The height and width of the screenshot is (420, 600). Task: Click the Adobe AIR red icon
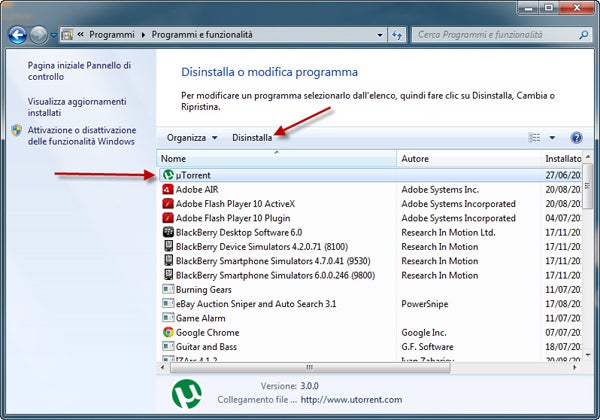pyautogui.click(x=168, y=189)
